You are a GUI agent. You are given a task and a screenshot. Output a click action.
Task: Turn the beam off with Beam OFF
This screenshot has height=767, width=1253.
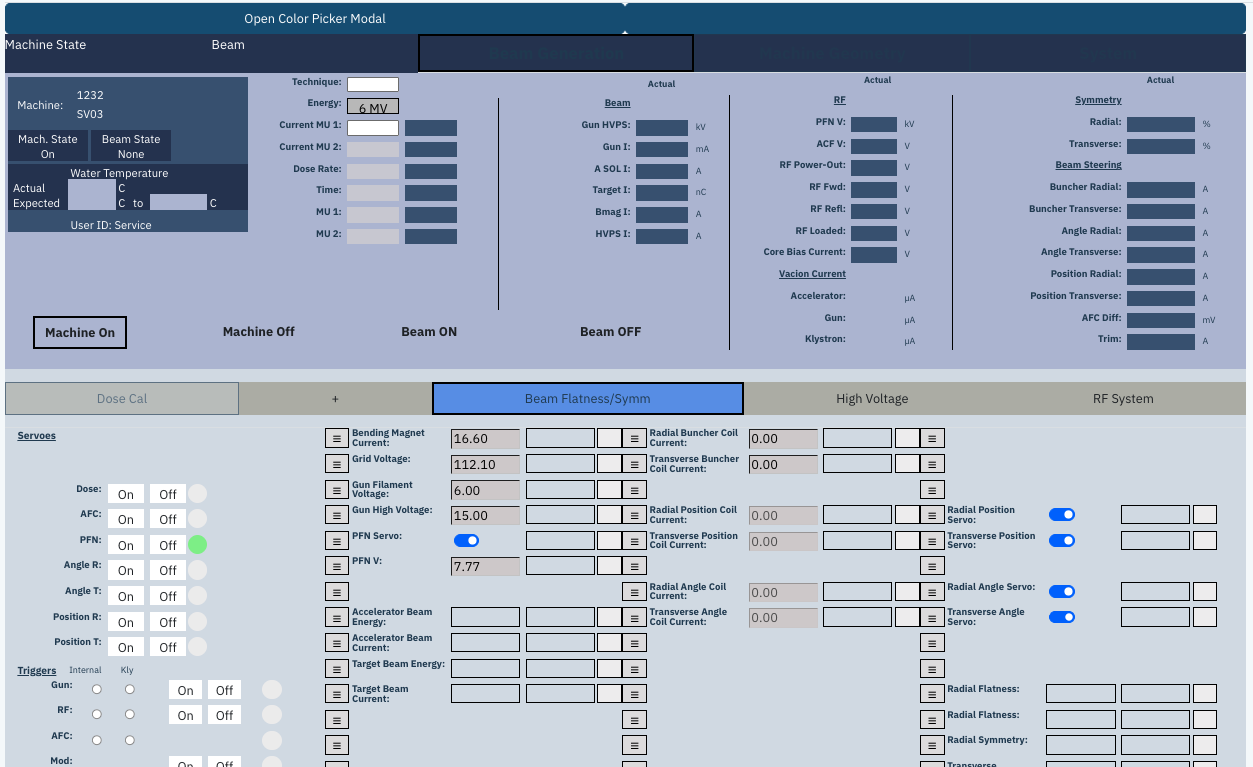point(610,332)
